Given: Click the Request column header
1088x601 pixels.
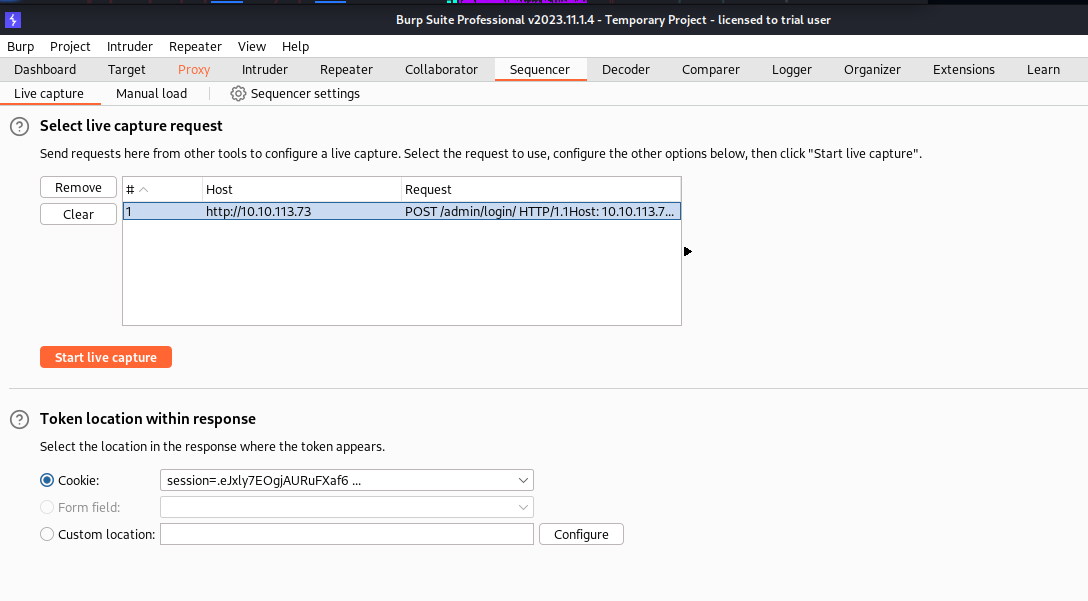Looking at the screenshot, I should [541, 189].
